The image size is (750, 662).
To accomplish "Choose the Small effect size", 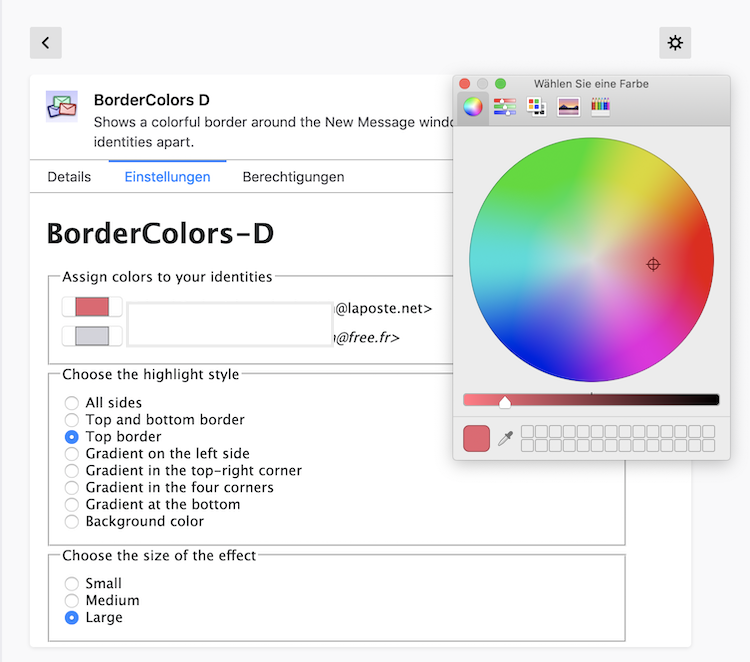I will (72, 584).
